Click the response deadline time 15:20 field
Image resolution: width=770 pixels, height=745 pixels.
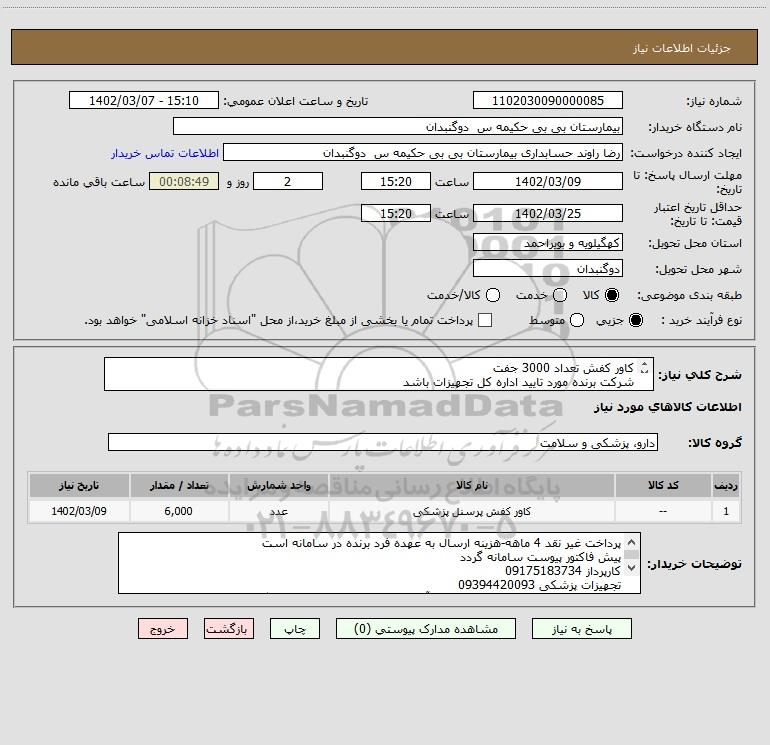pos(396,181)
